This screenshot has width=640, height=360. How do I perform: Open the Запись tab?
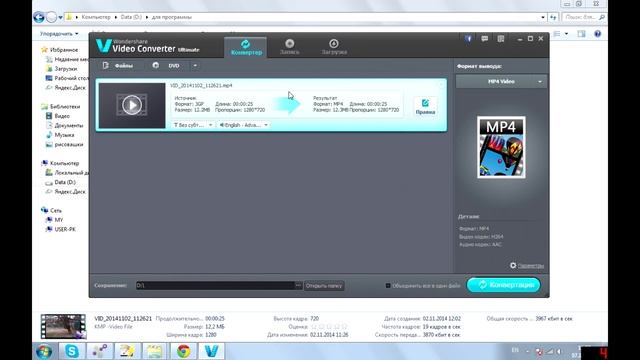[x=289, y=47]
